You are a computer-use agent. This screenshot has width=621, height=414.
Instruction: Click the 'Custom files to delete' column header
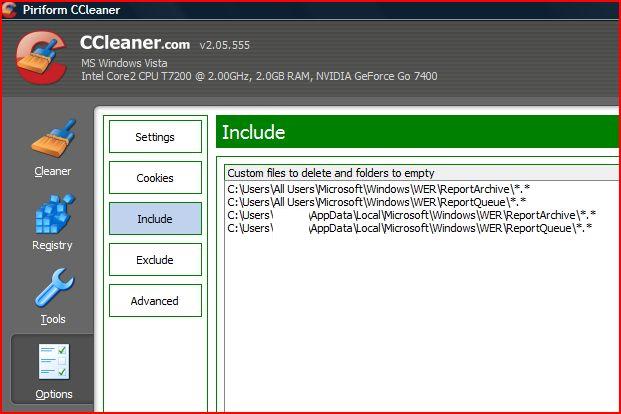tap(421, 173)
